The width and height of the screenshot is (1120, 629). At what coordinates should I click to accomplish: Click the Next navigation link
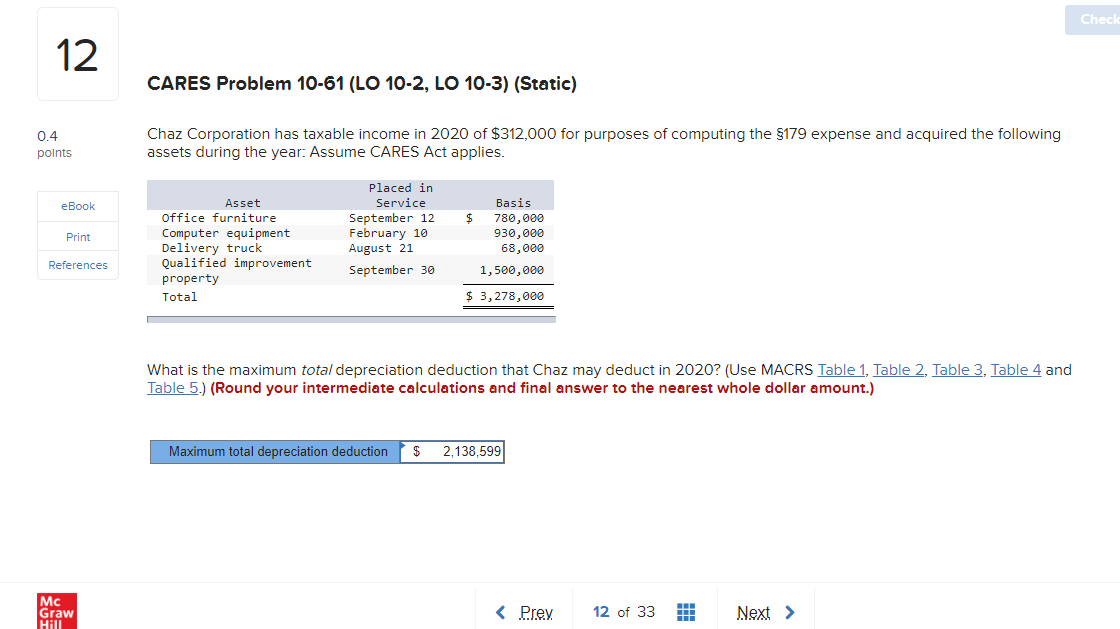pos(753,612)
